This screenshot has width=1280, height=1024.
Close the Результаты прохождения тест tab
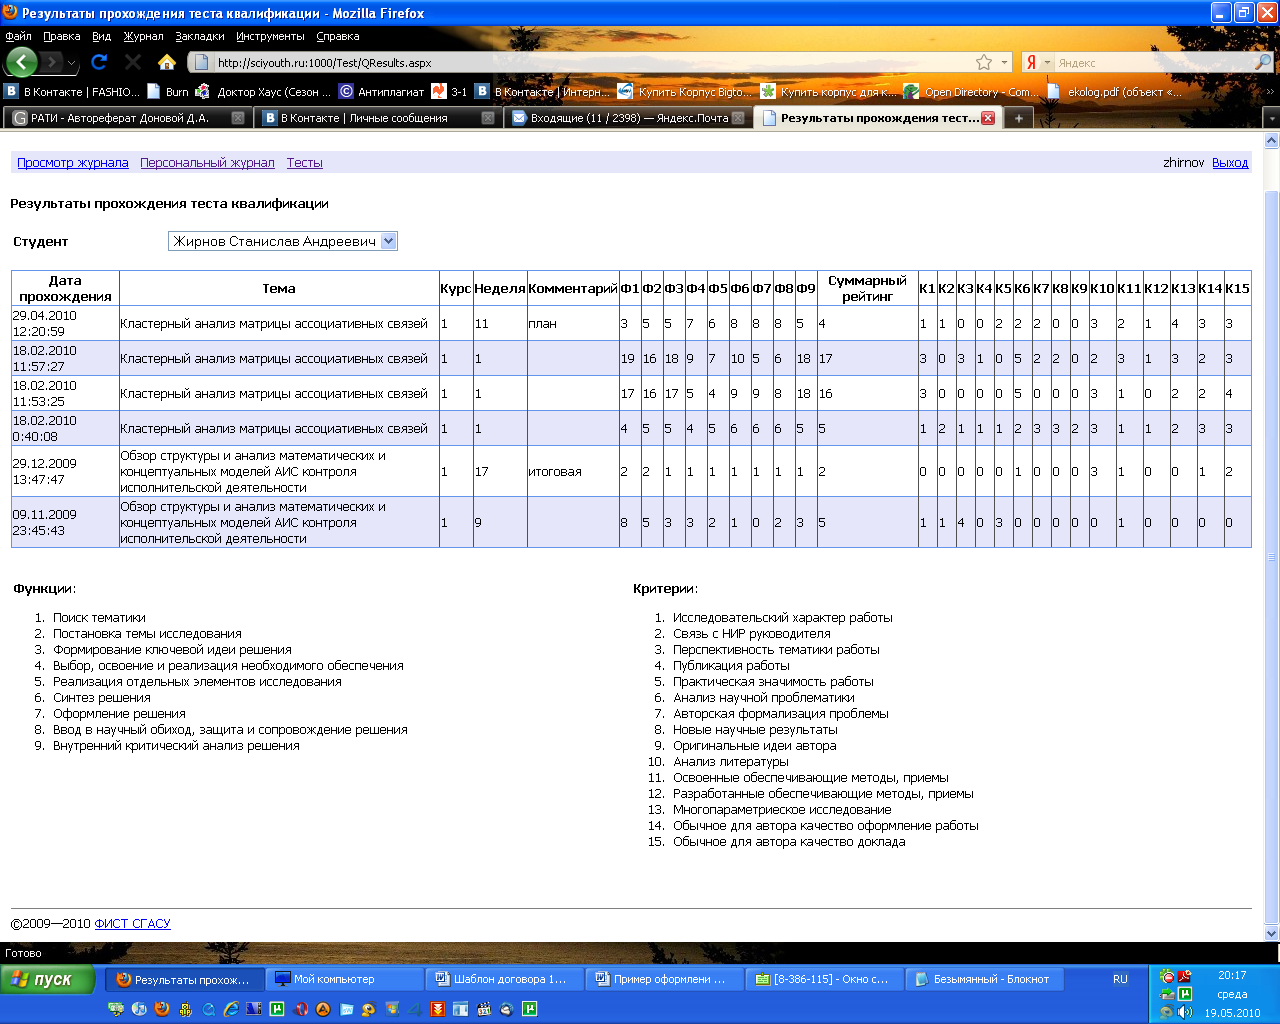(x=988, y=118)
